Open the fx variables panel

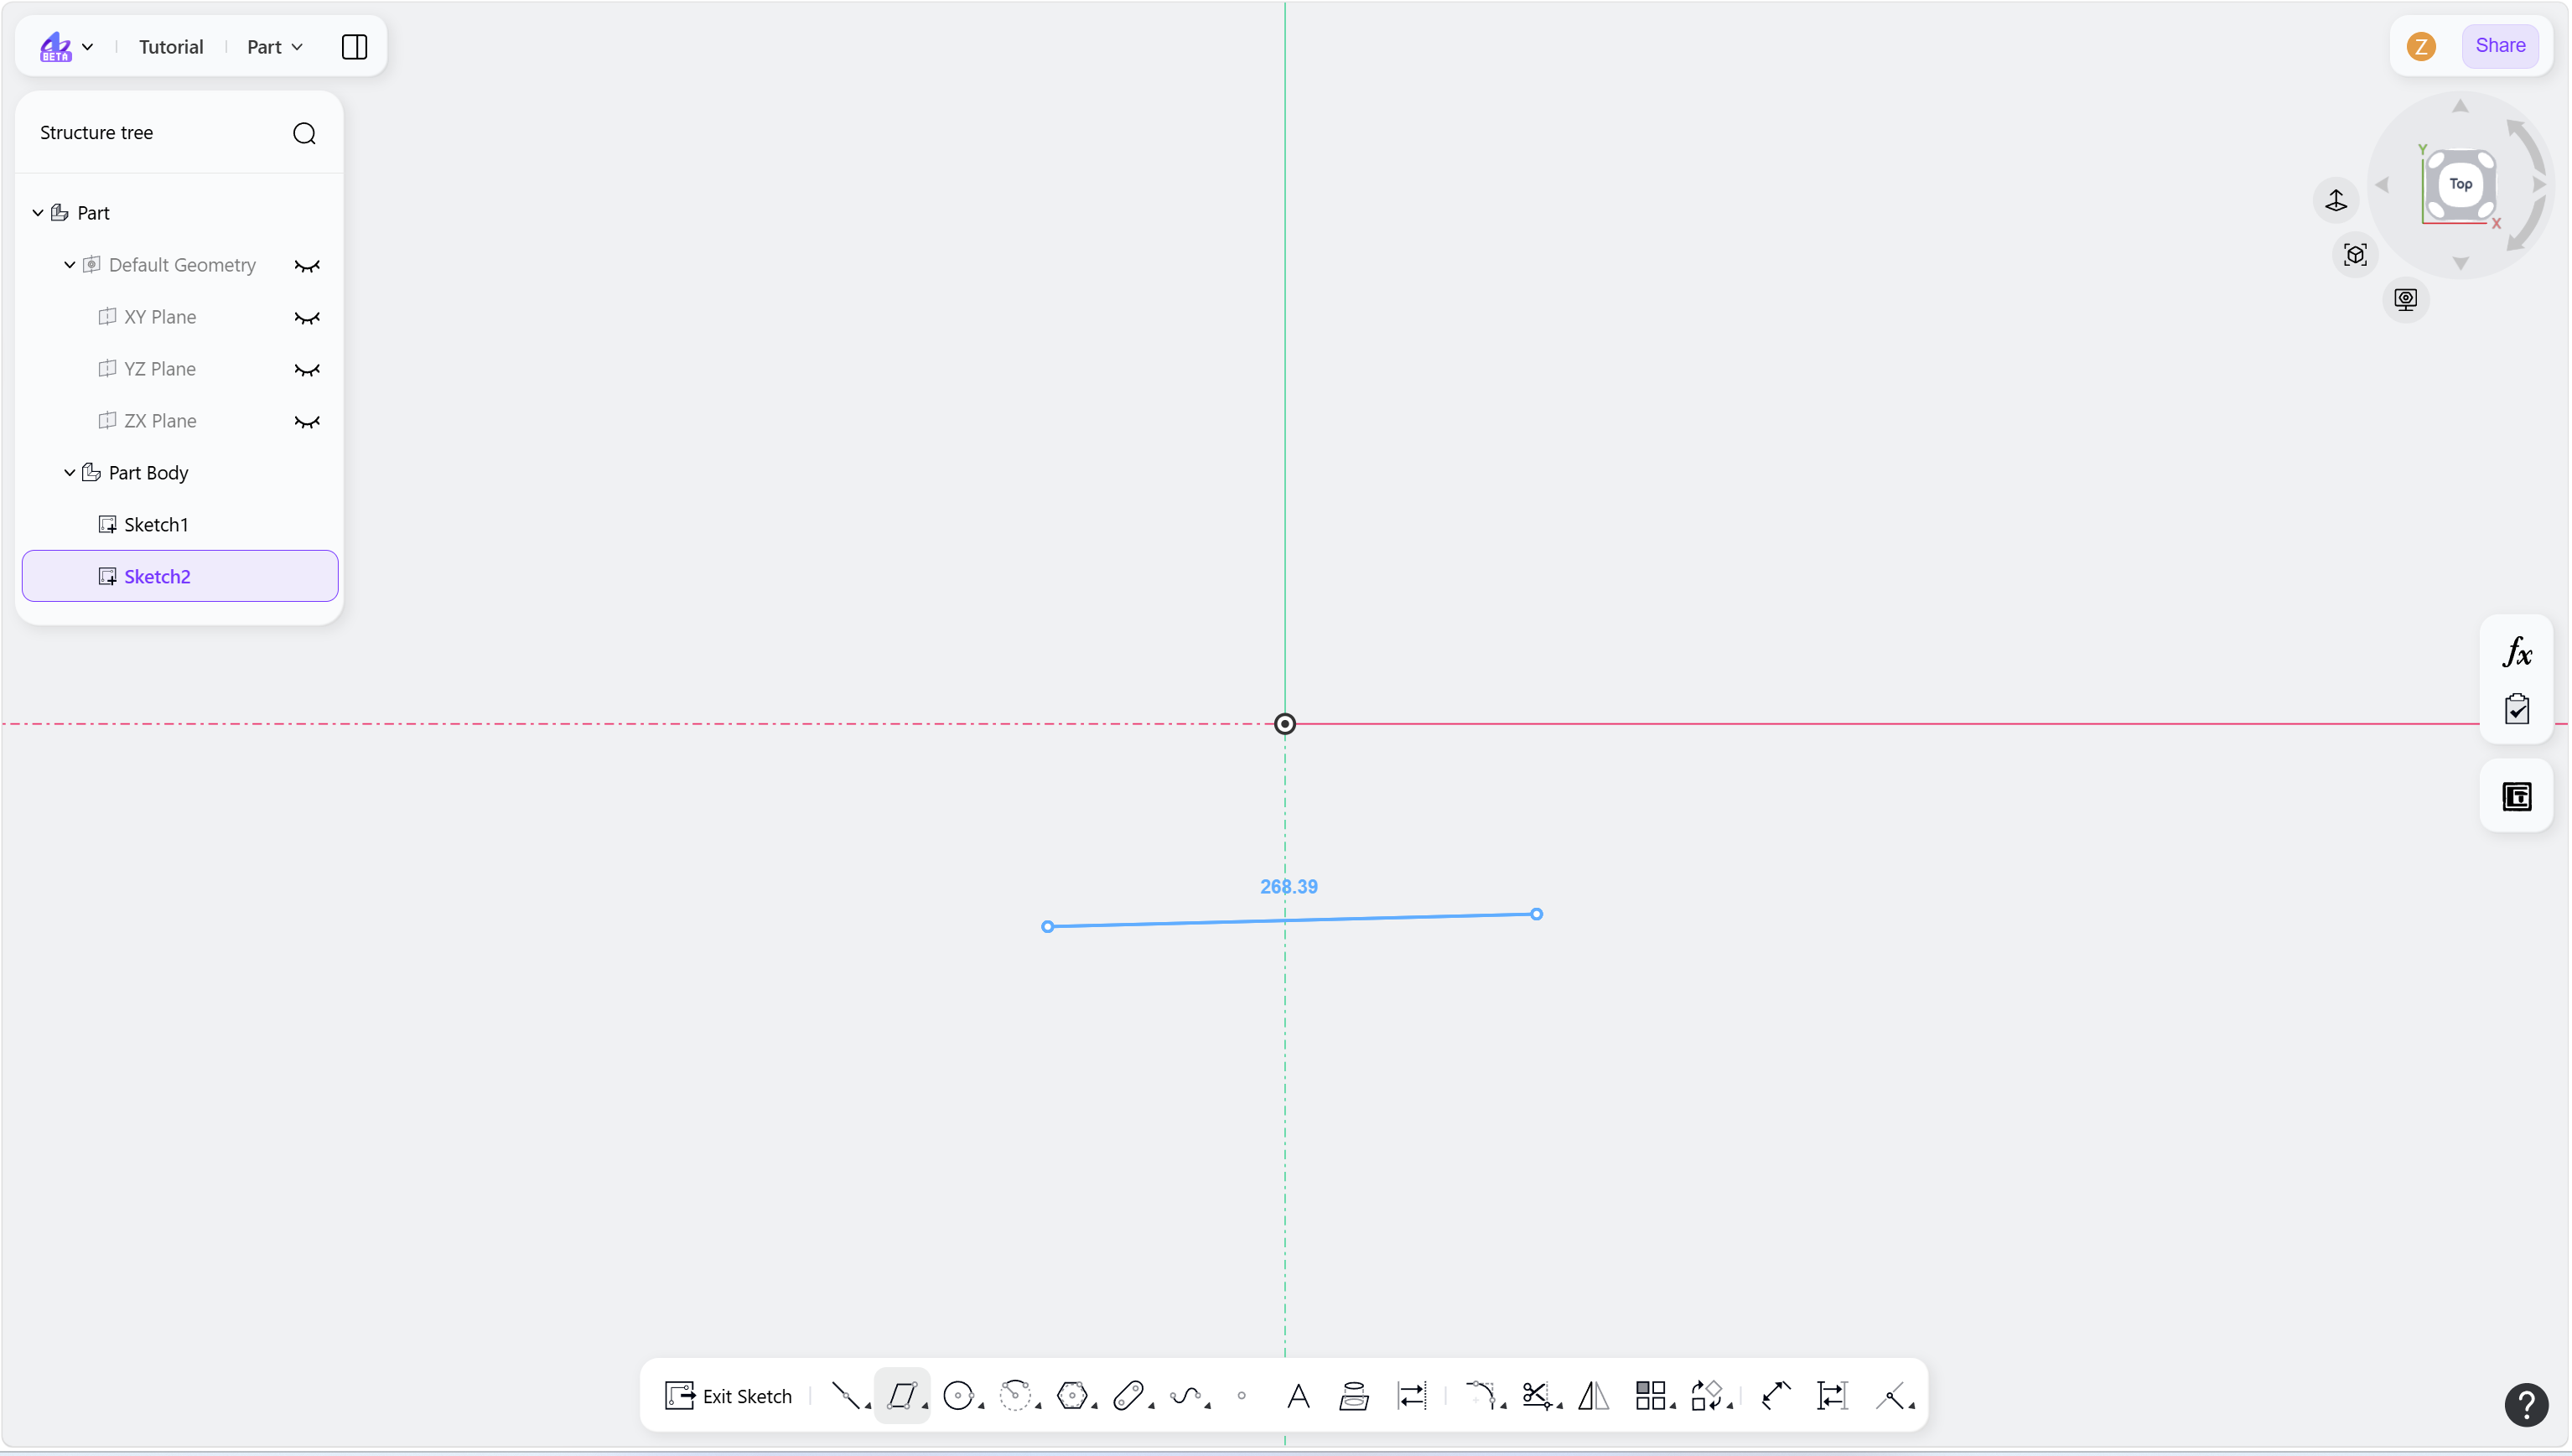[2516, 653]
